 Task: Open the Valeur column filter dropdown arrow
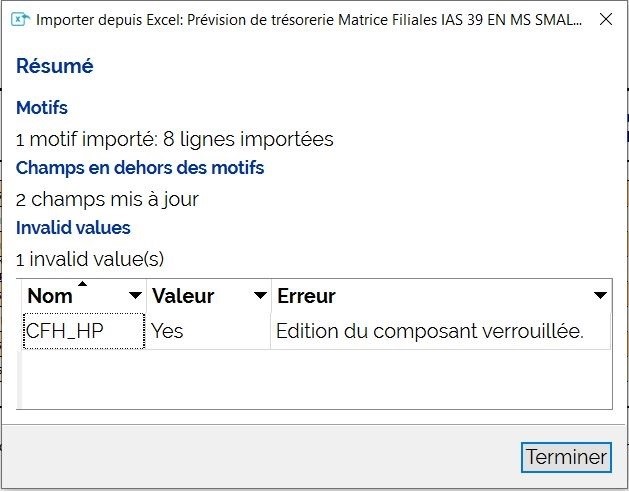(x=260, y=296)
